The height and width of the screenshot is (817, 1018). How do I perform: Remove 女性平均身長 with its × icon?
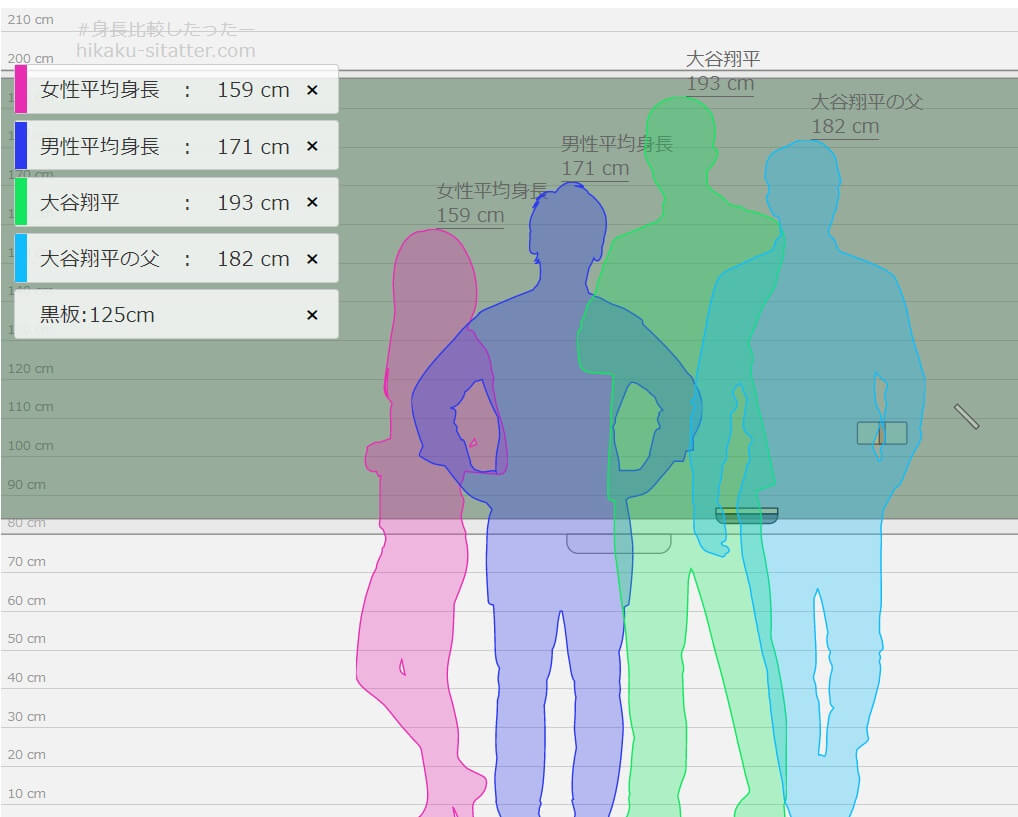(x=311, y=90)
